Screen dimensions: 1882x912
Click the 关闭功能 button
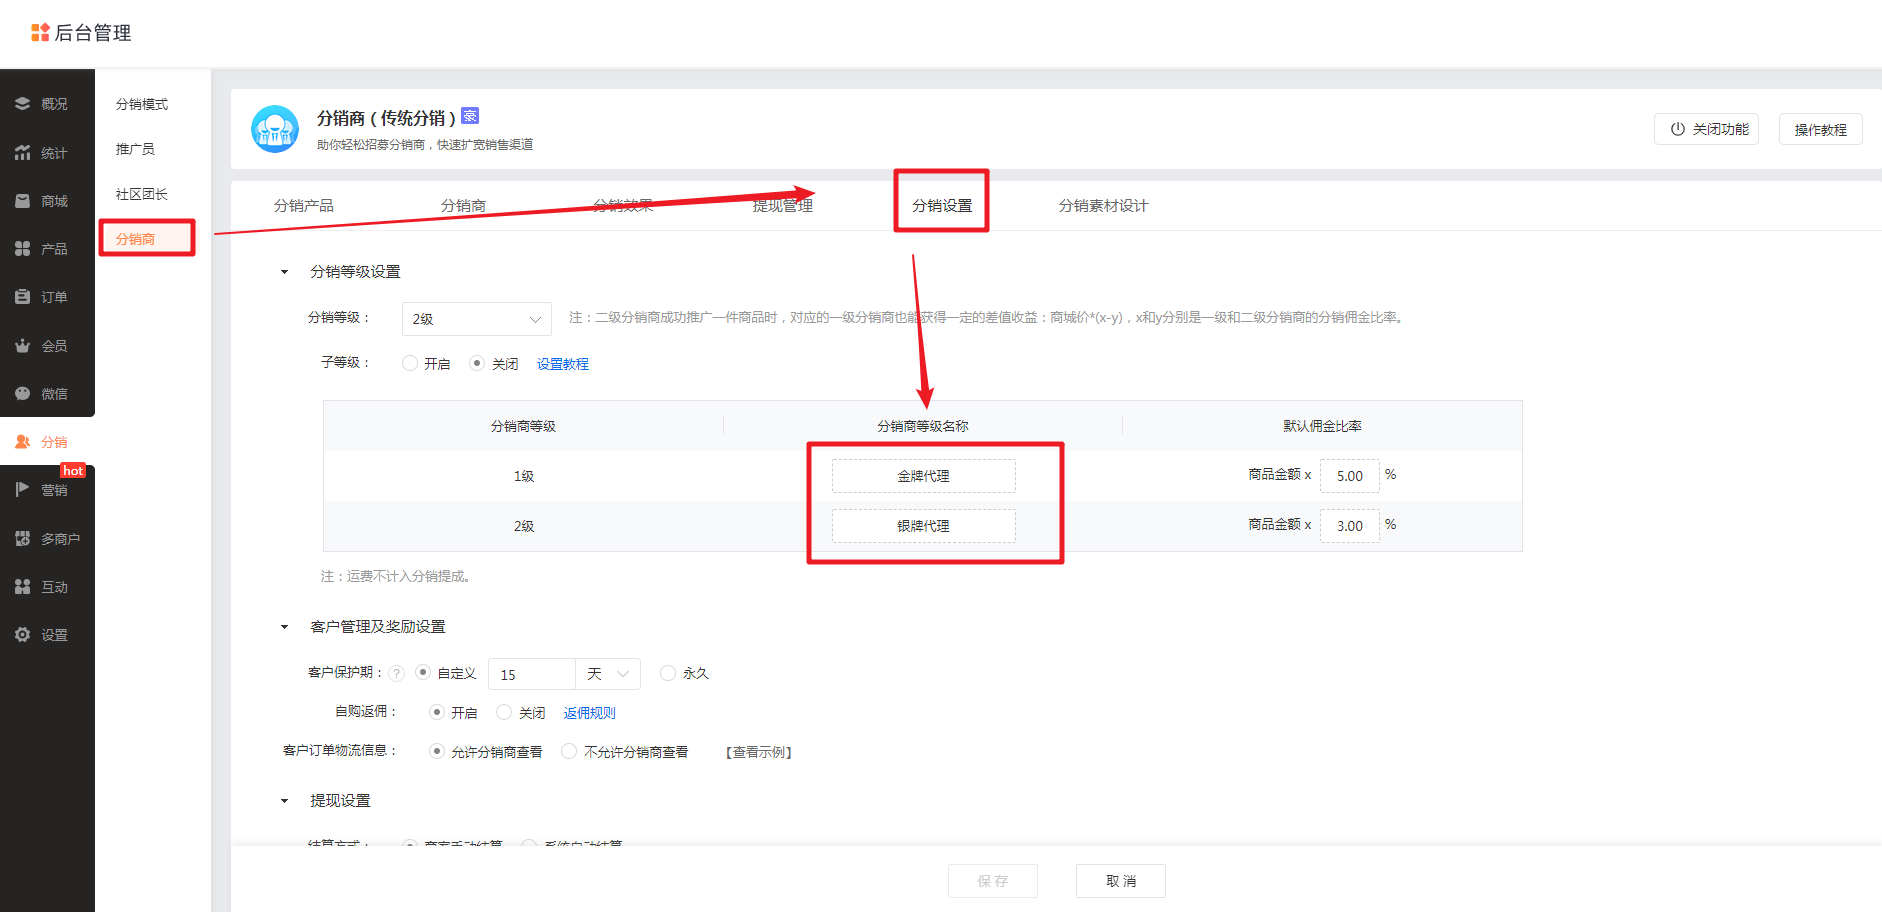click(x=1707, y=129)
